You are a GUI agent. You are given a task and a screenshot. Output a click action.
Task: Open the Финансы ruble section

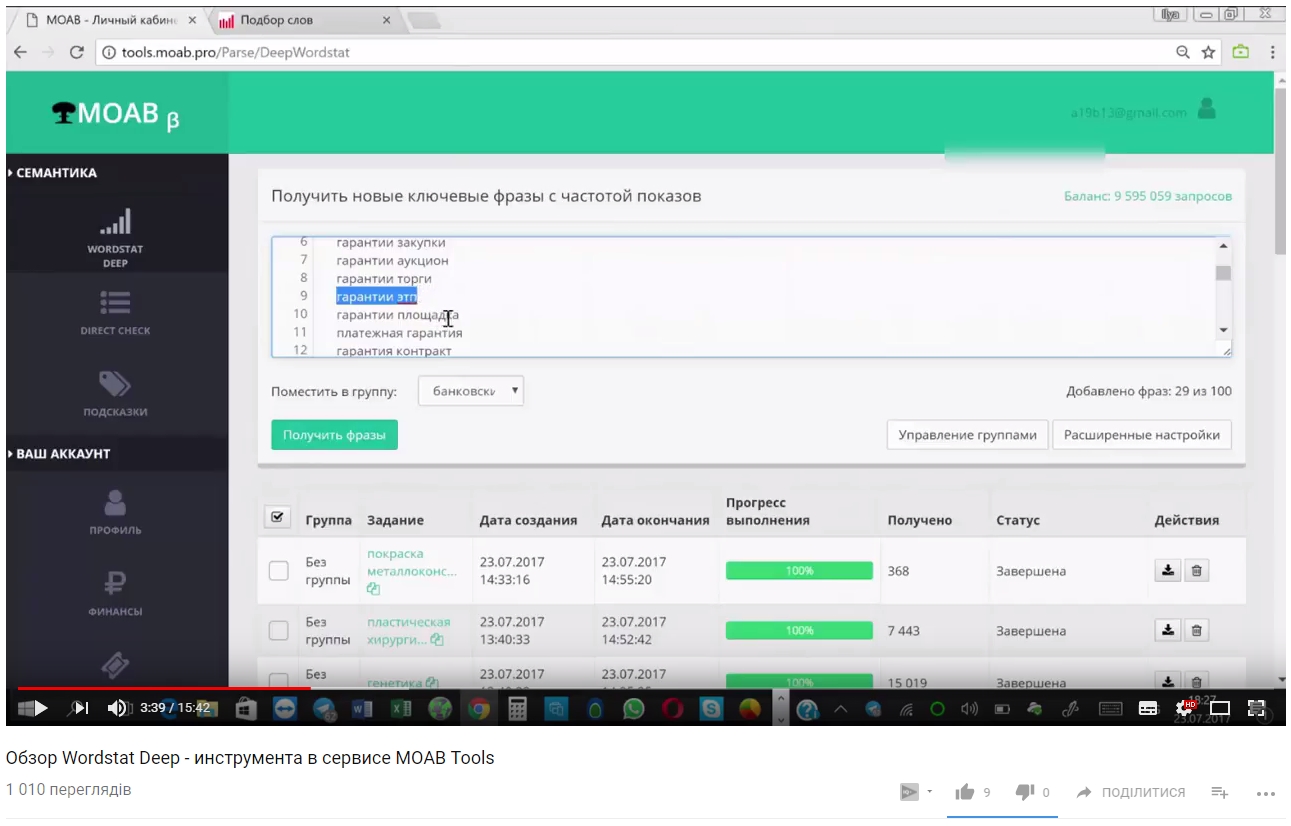coord(115,592)
